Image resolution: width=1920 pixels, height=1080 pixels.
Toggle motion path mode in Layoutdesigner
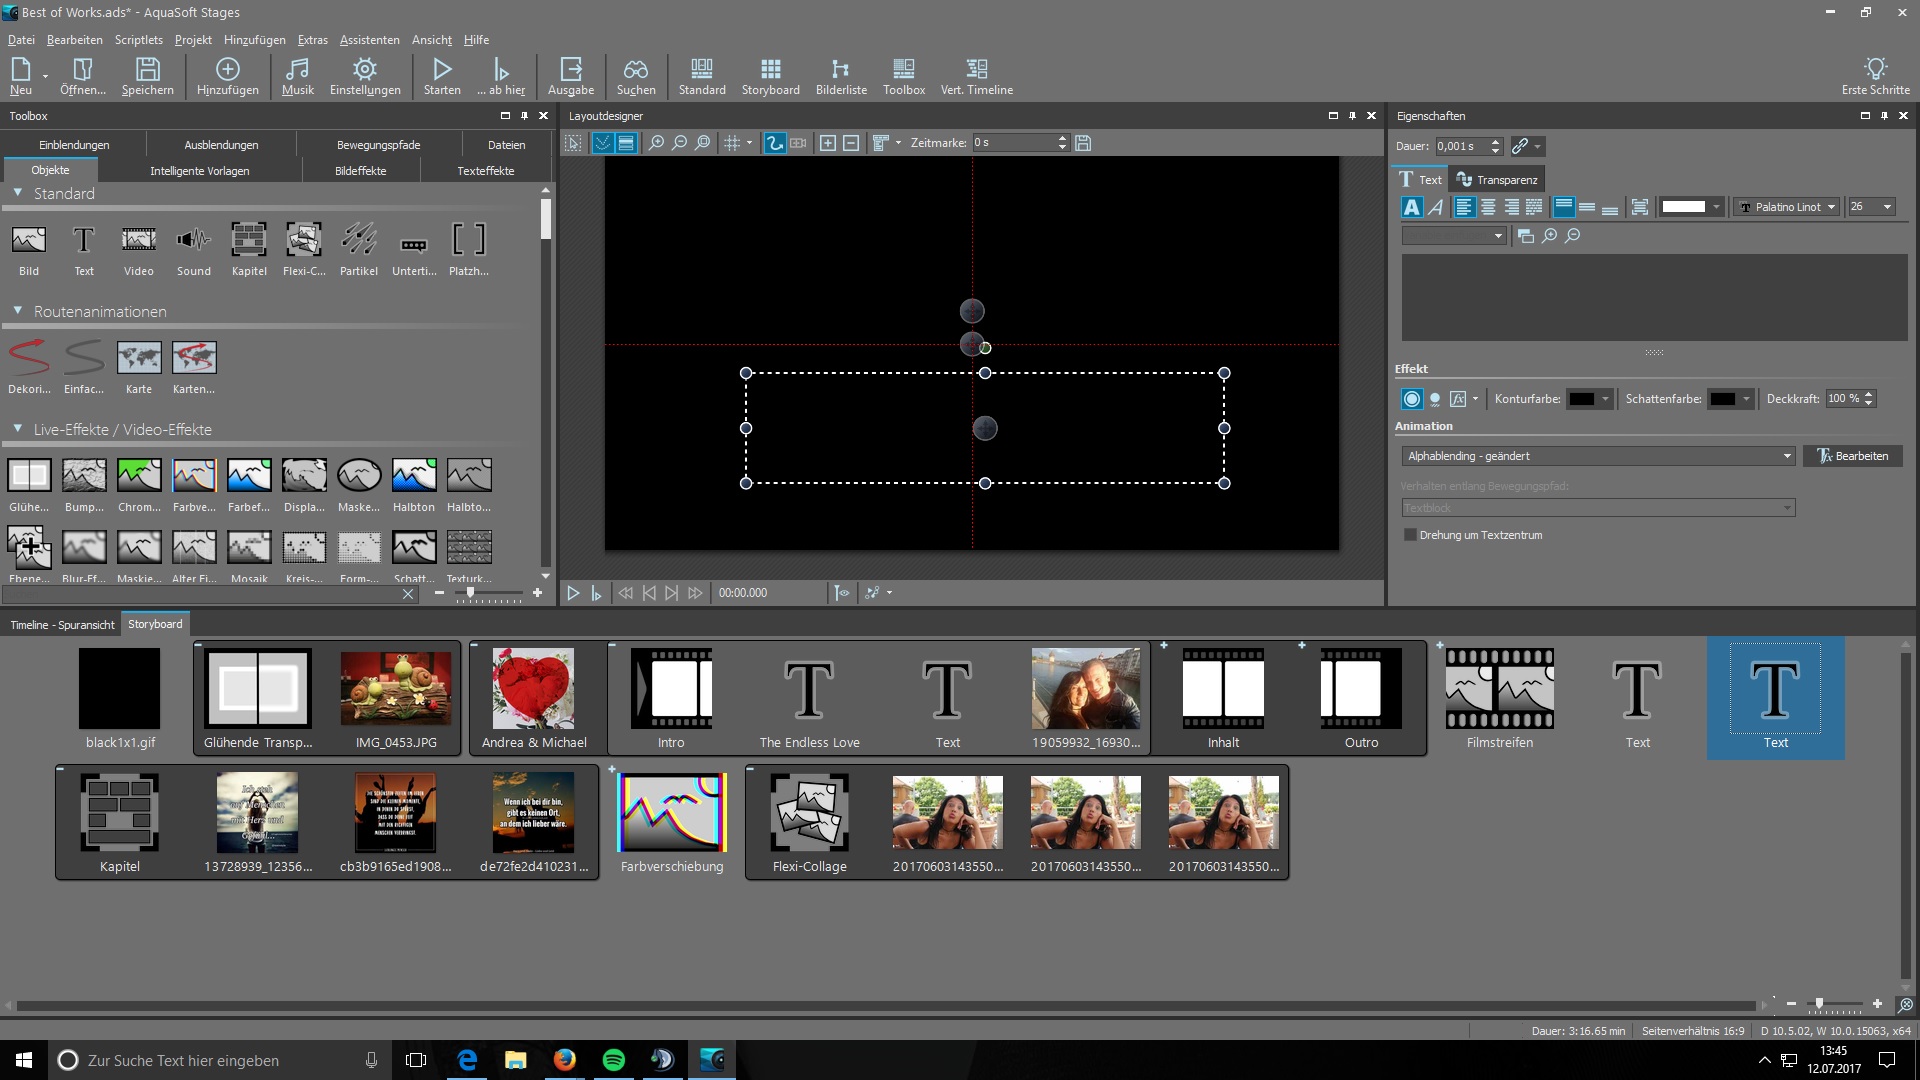pos(774,143)
